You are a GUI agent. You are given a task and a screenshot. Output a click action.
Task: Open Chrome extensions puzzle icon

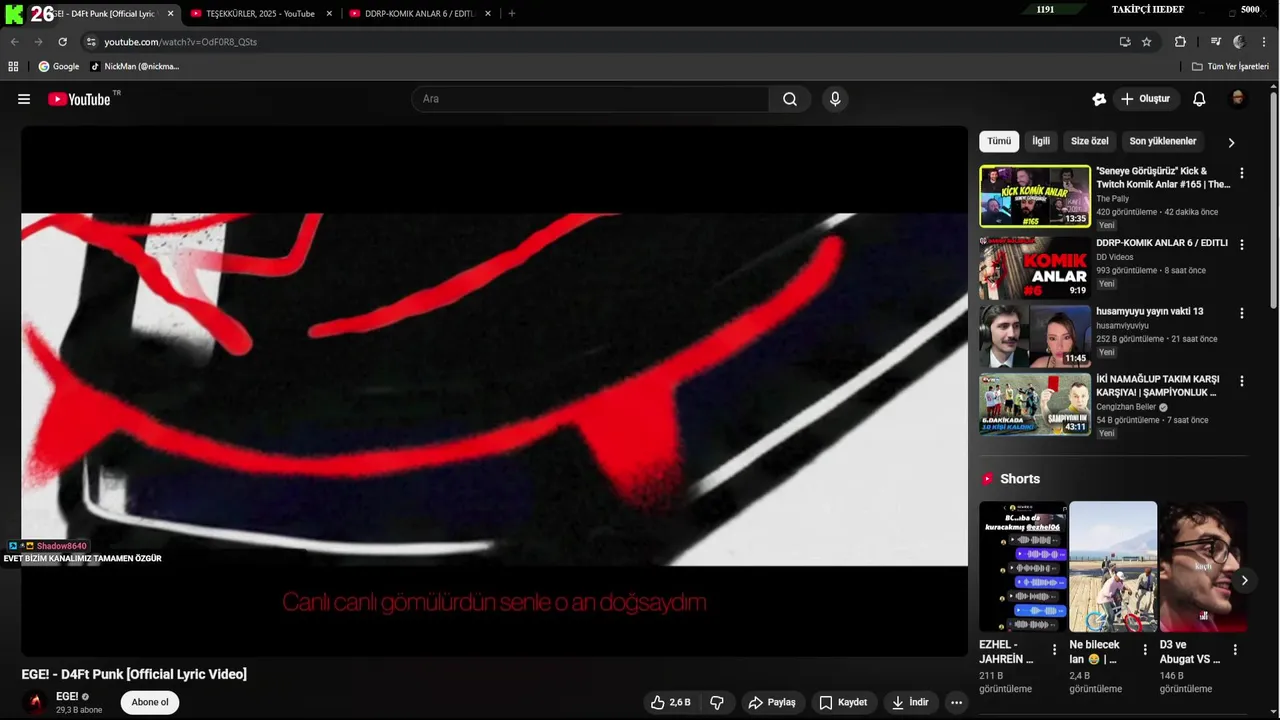[1180, 42]
